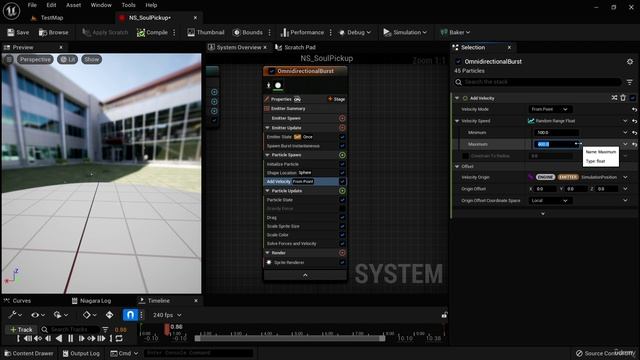This screenshot has width=640, height=360.
Task: Click the Random Range Float graph icon
Action: click(x=531, y=121)
